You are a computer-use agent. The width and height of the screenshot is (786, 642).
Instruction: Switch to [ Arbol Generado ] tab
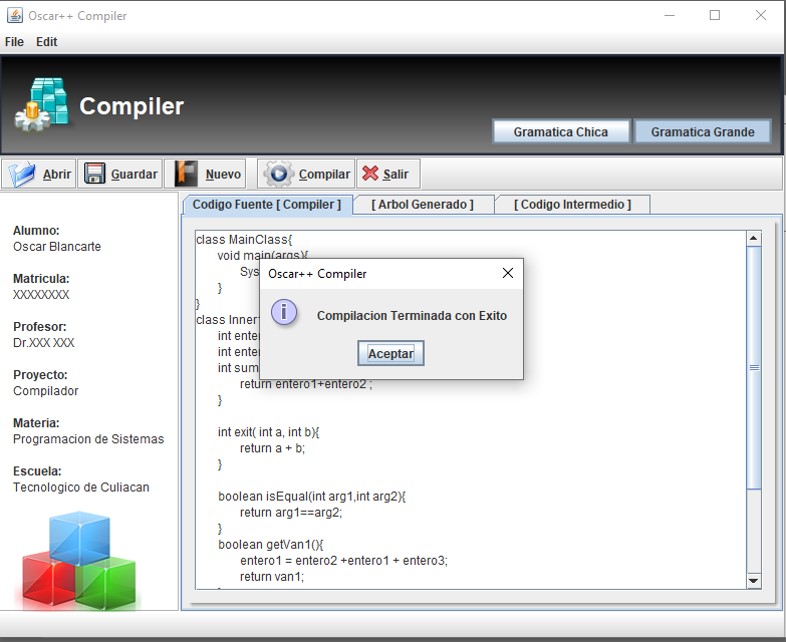422,204
